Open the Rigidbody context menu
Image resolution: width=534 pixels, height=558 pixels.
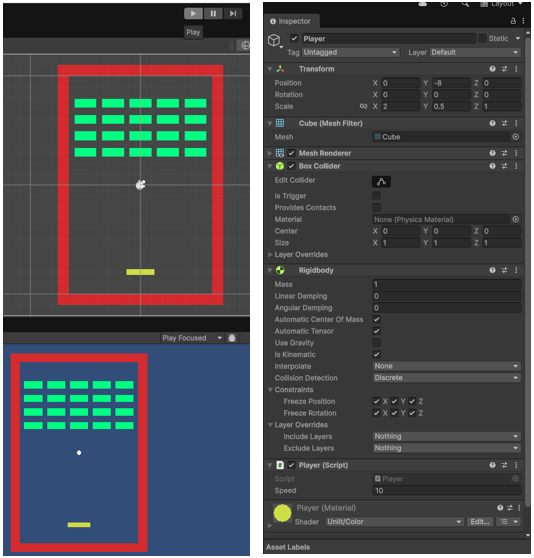pyautogui.click(x=516, y=270)
